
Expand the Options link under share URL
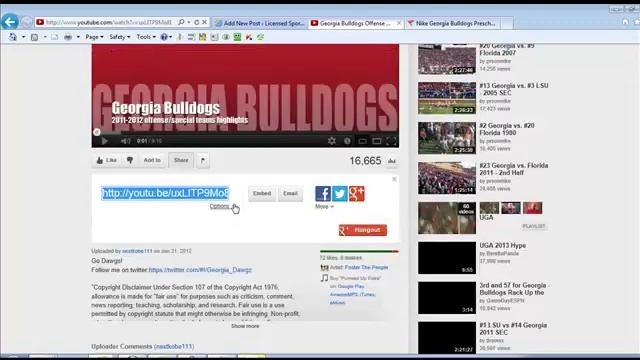click(221, 207)
